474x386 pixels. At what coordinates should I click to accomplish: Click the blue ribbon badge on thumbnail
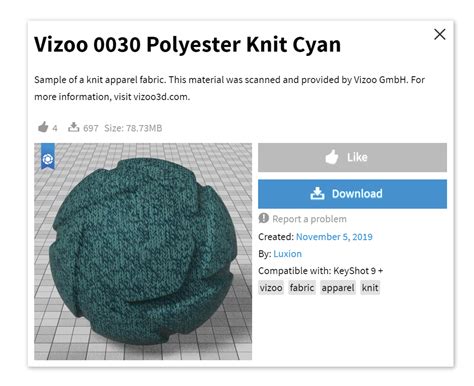click(48, 157)
